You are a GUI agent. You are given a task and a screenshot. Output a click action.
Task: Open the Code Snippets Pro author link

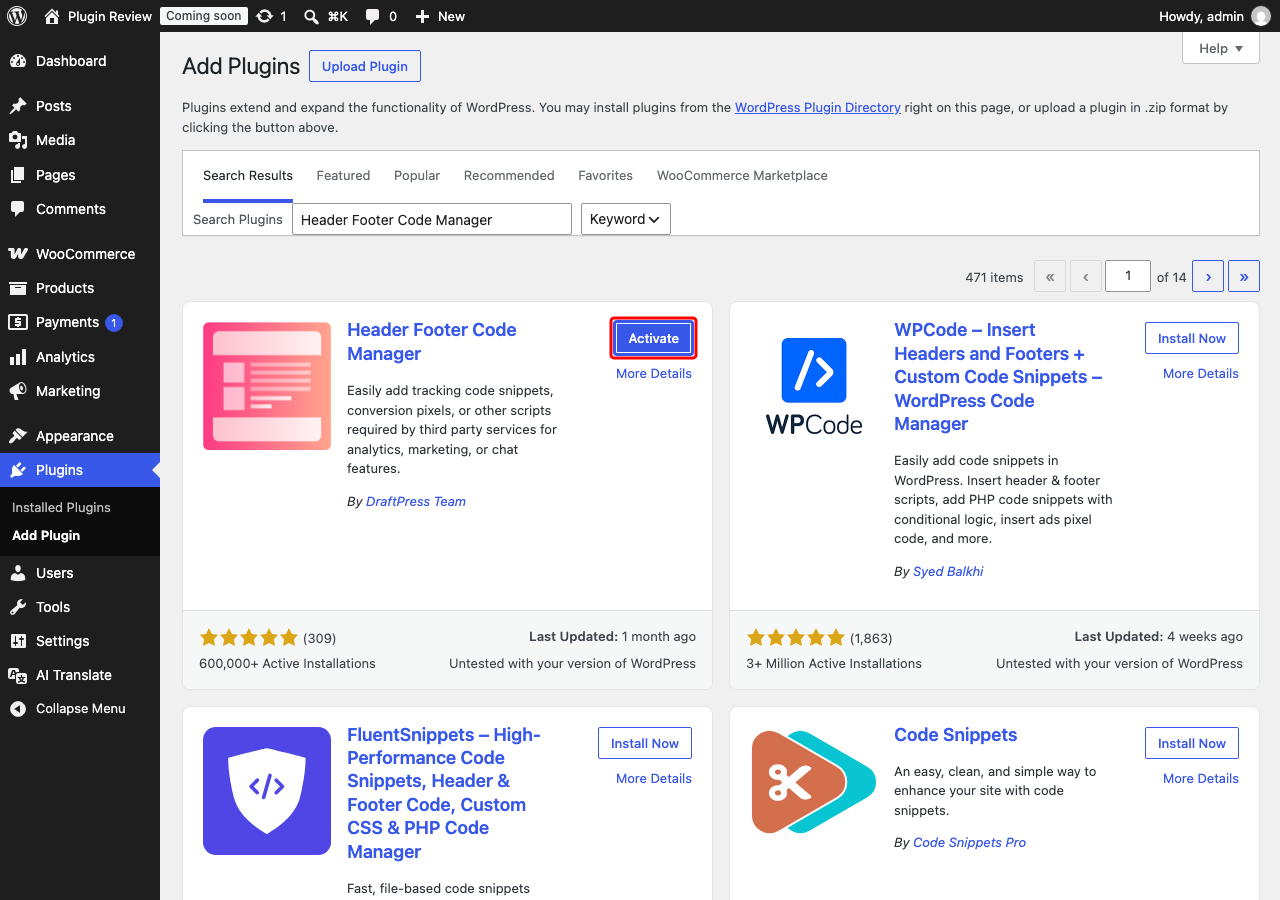point(970,843)
